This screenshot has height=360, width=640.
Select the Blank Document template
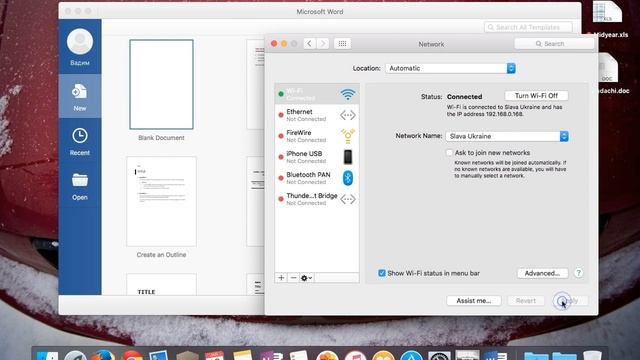coord(162,84)
